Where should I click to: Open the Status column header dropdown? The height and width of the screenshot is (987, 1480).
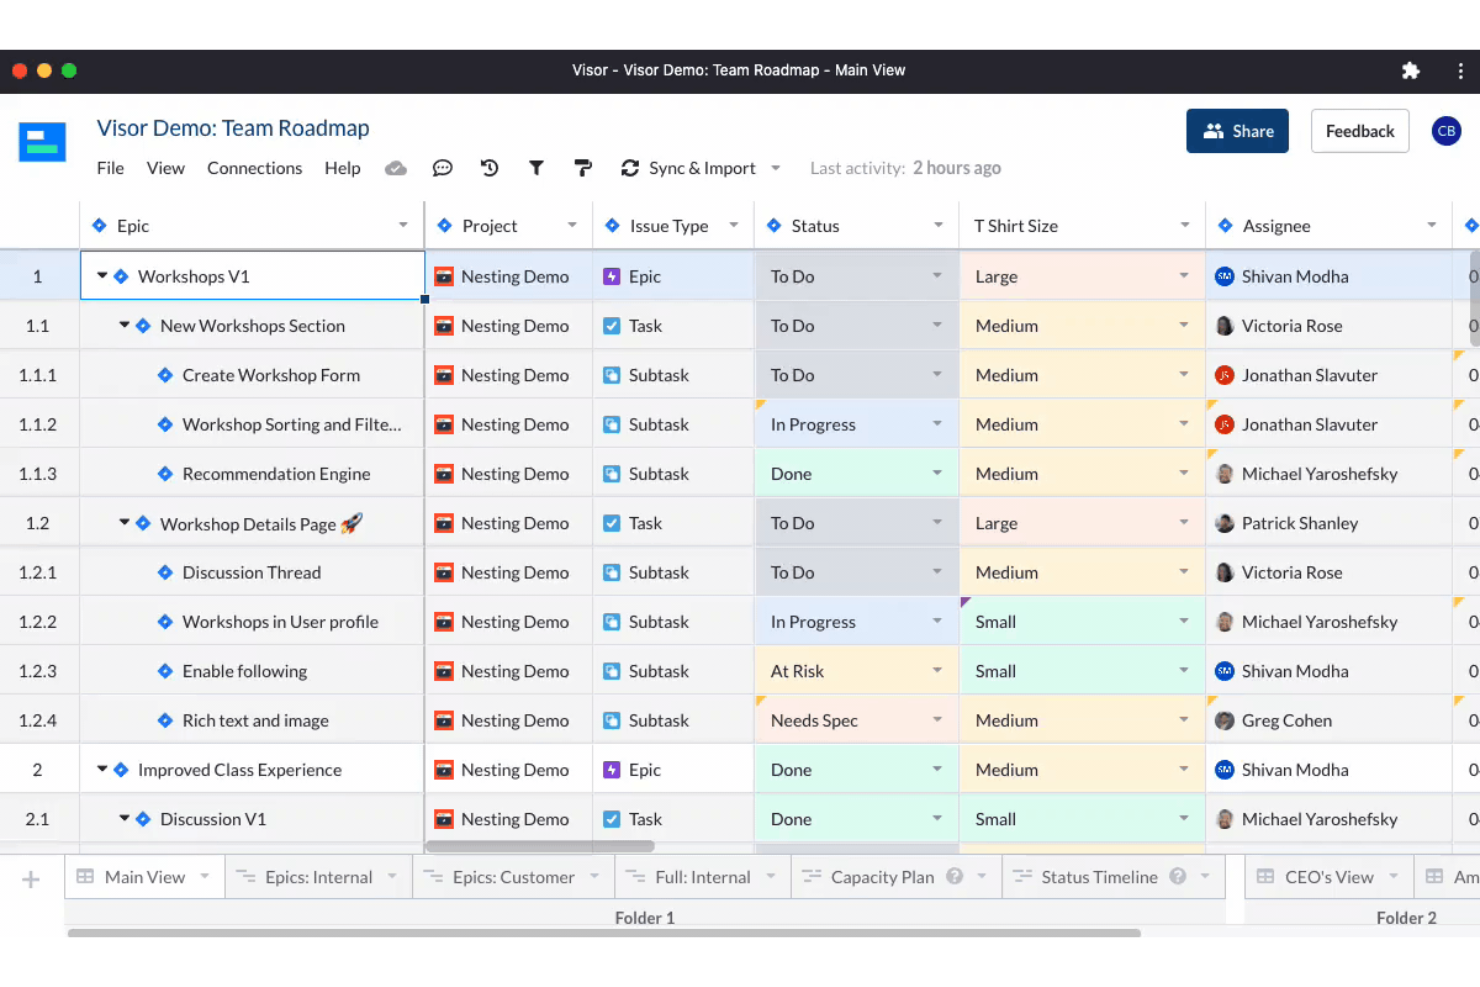[x=938, y=225]
